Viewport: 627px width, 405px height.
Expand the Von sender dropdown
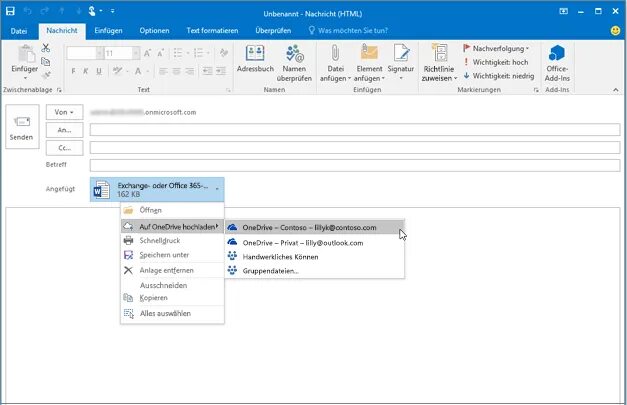[64, 112]
